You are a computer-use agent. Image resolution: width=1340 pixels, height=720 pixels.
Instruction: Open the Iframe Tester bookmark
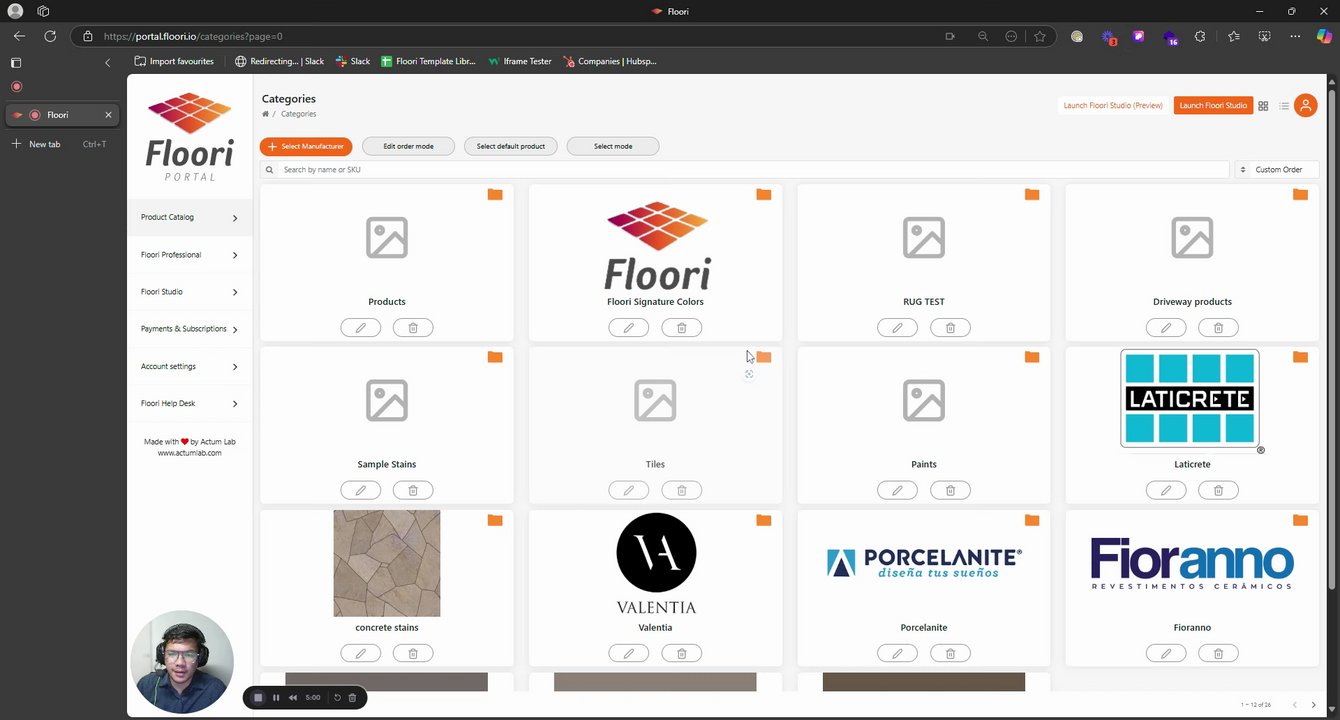point(520,61)
